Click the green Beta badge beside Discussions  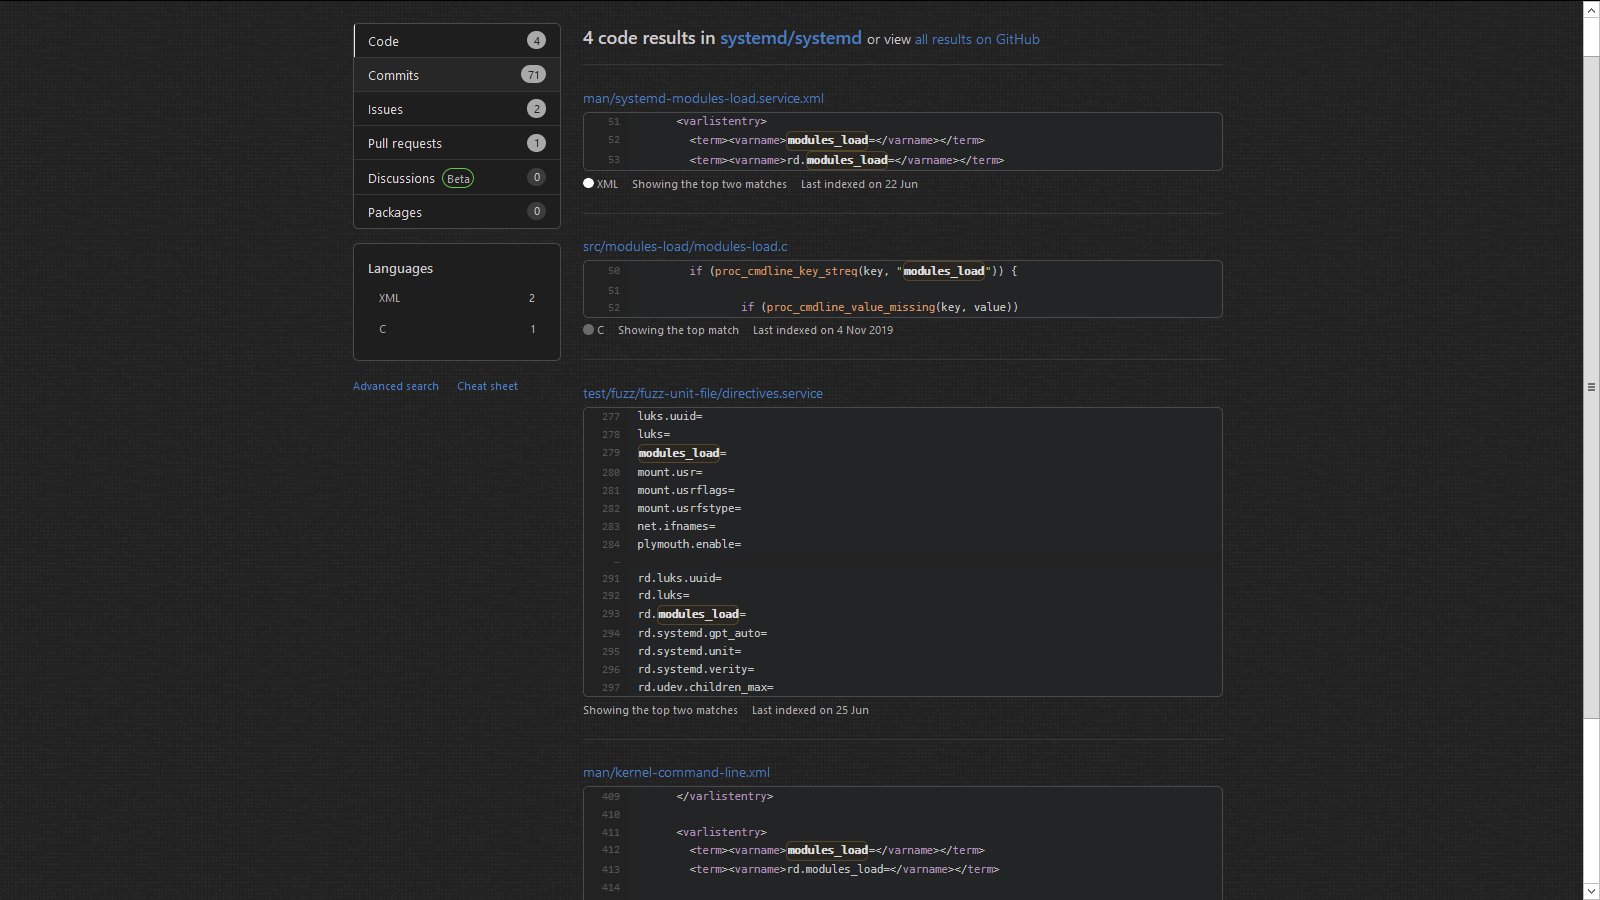458,178
